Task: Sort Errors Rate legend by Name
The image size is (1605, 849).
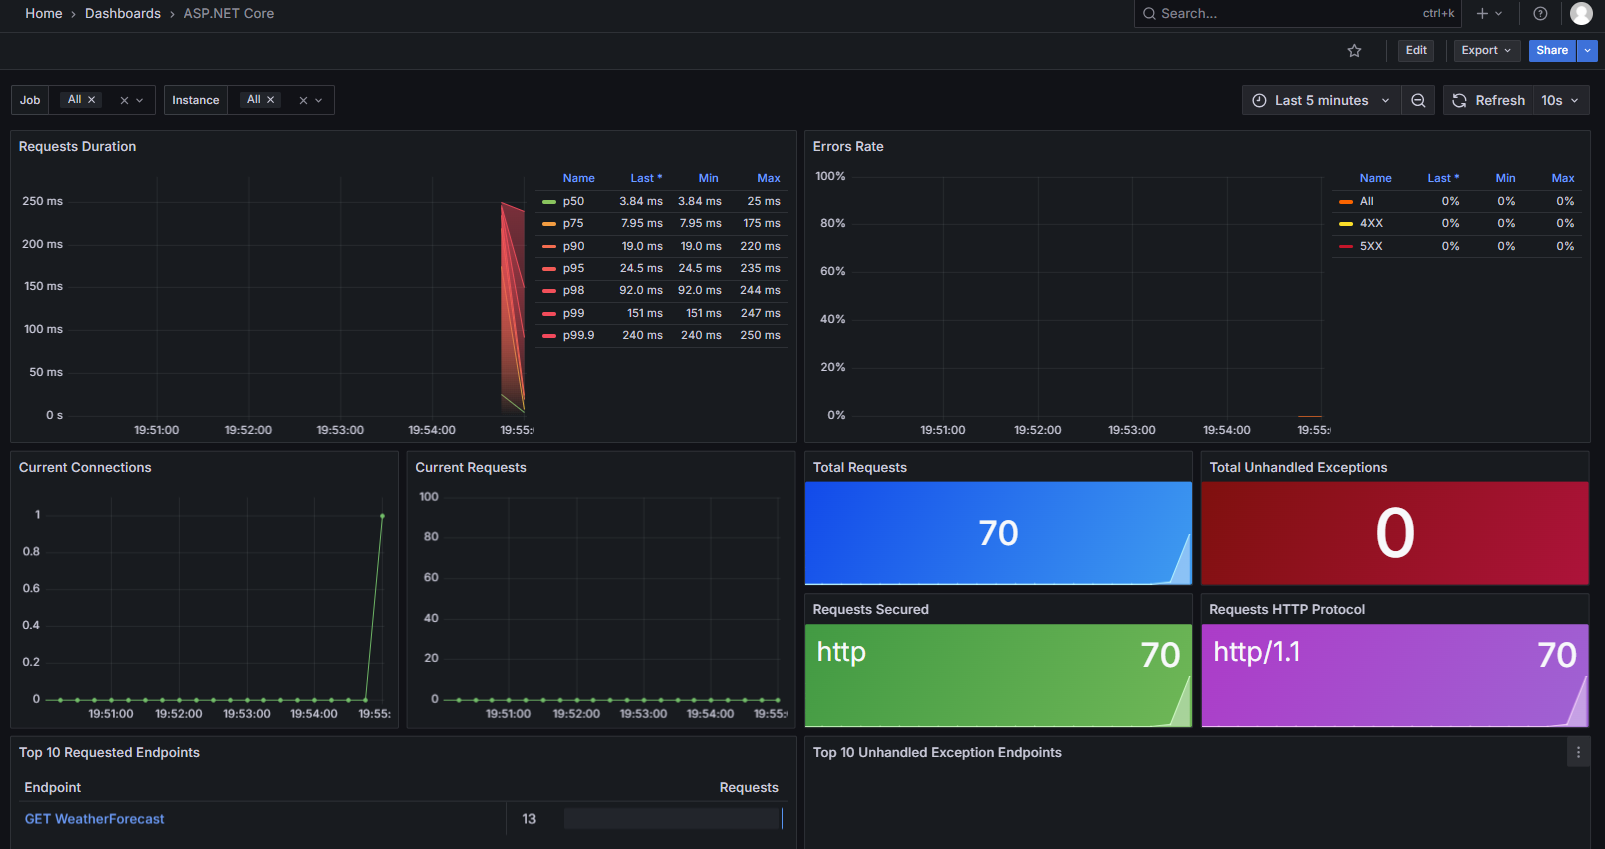Action: [x=1375, y=178]
